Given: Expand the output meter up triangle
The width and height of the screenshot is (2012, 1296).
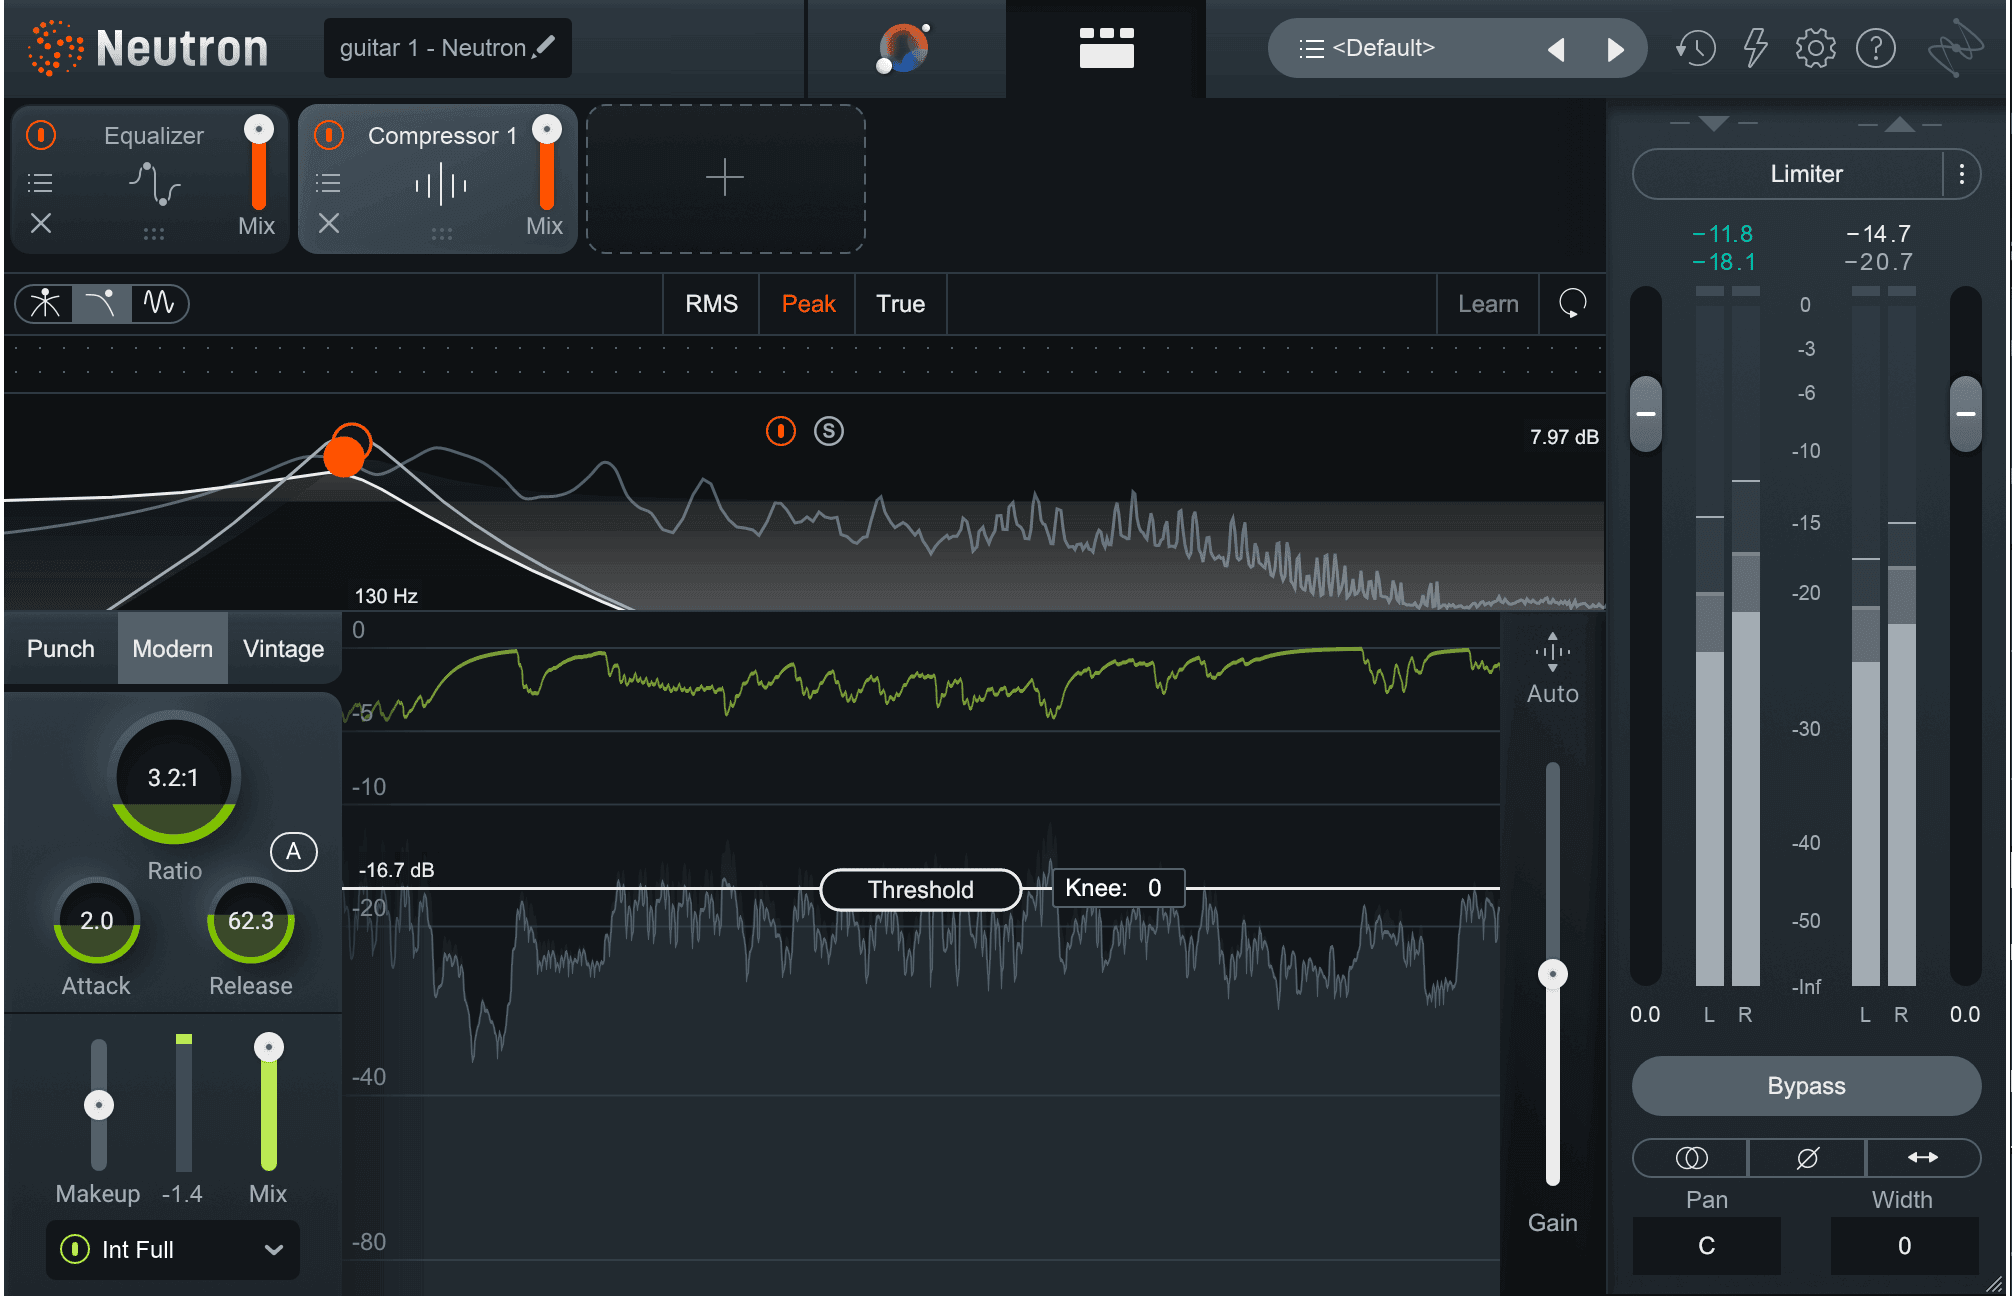Looking at the screenshot, I should pos(1900,124).
